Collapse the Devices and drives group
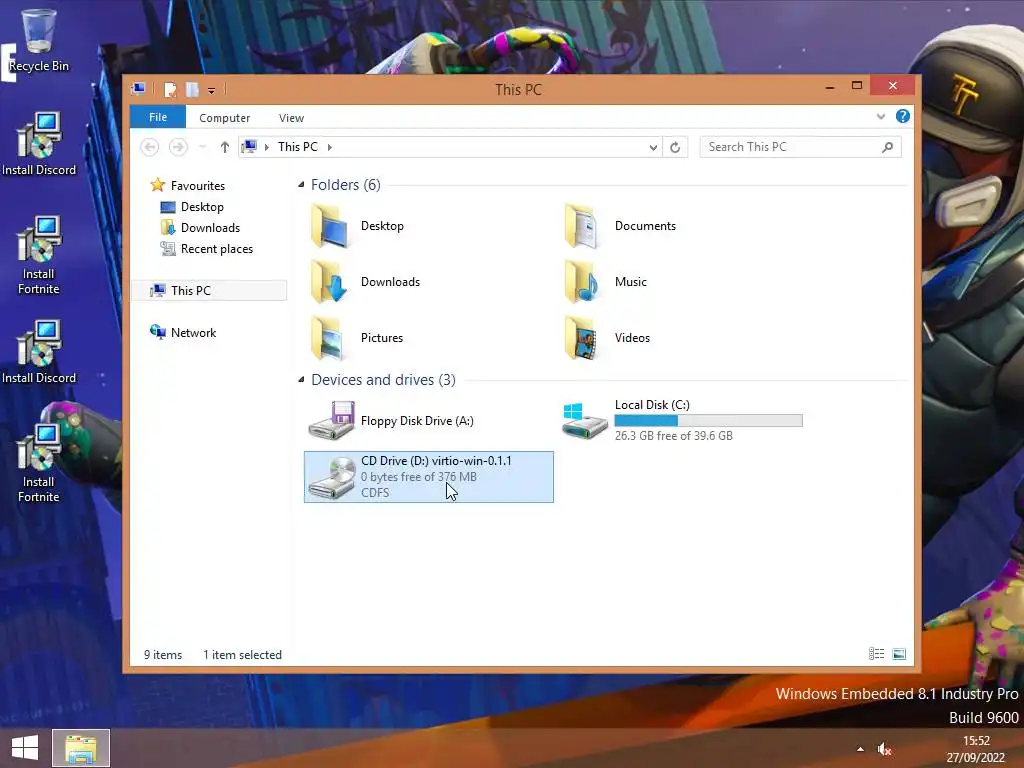 tap(301, 379)
